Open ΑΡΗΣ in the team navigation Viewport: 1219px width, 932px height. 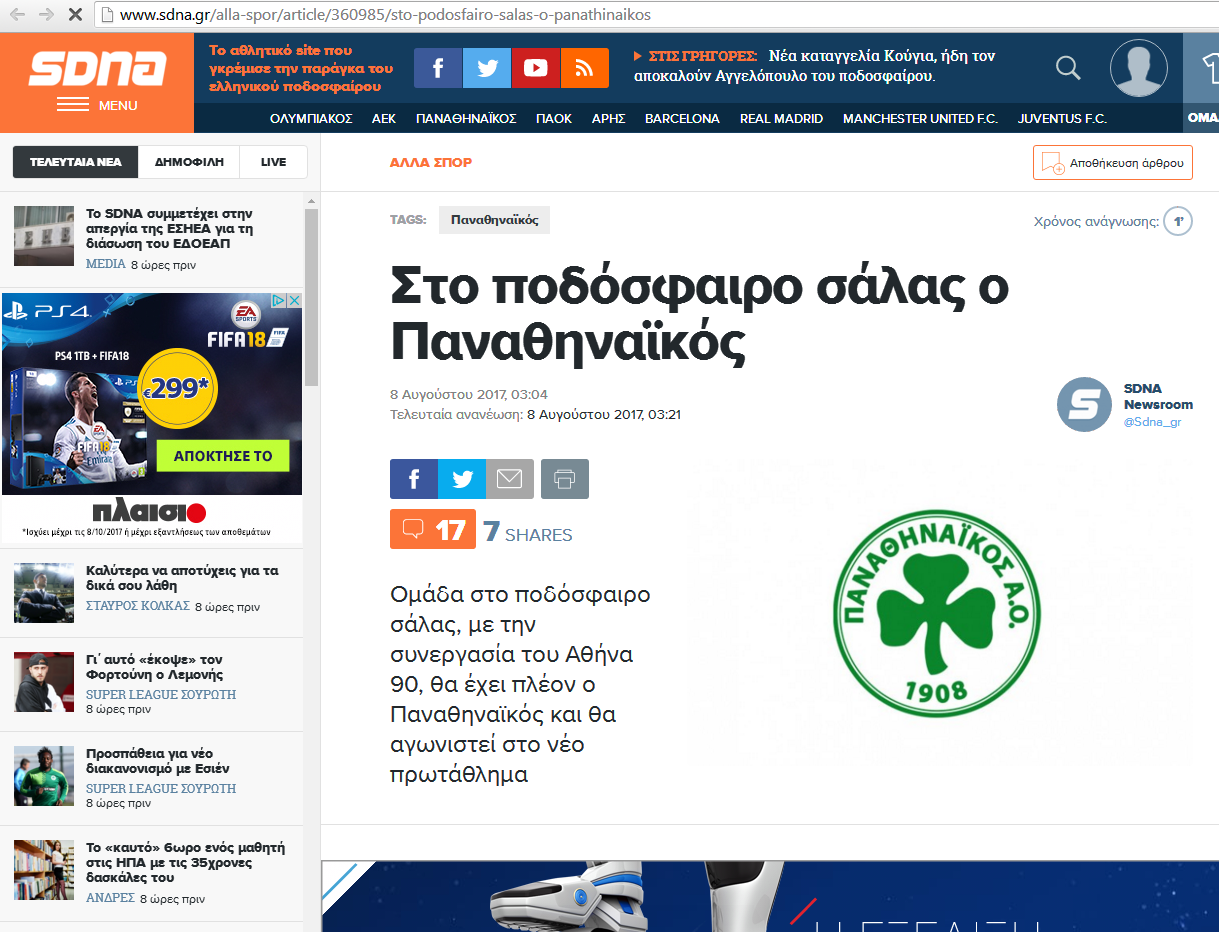609,118
